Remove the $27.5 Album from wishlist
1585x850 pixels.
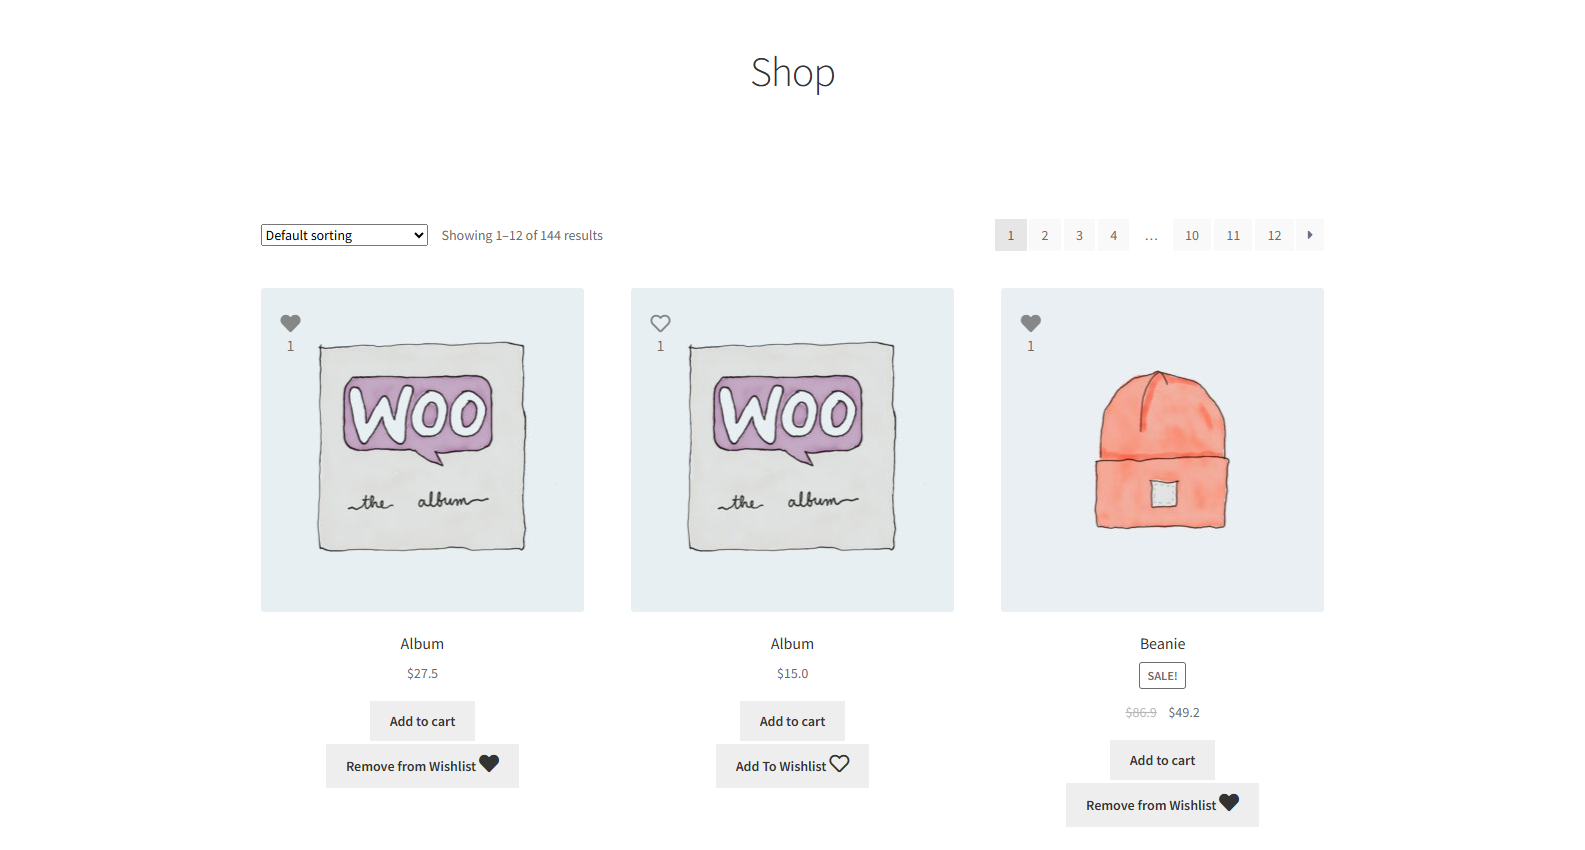click(x=422, y=766)
